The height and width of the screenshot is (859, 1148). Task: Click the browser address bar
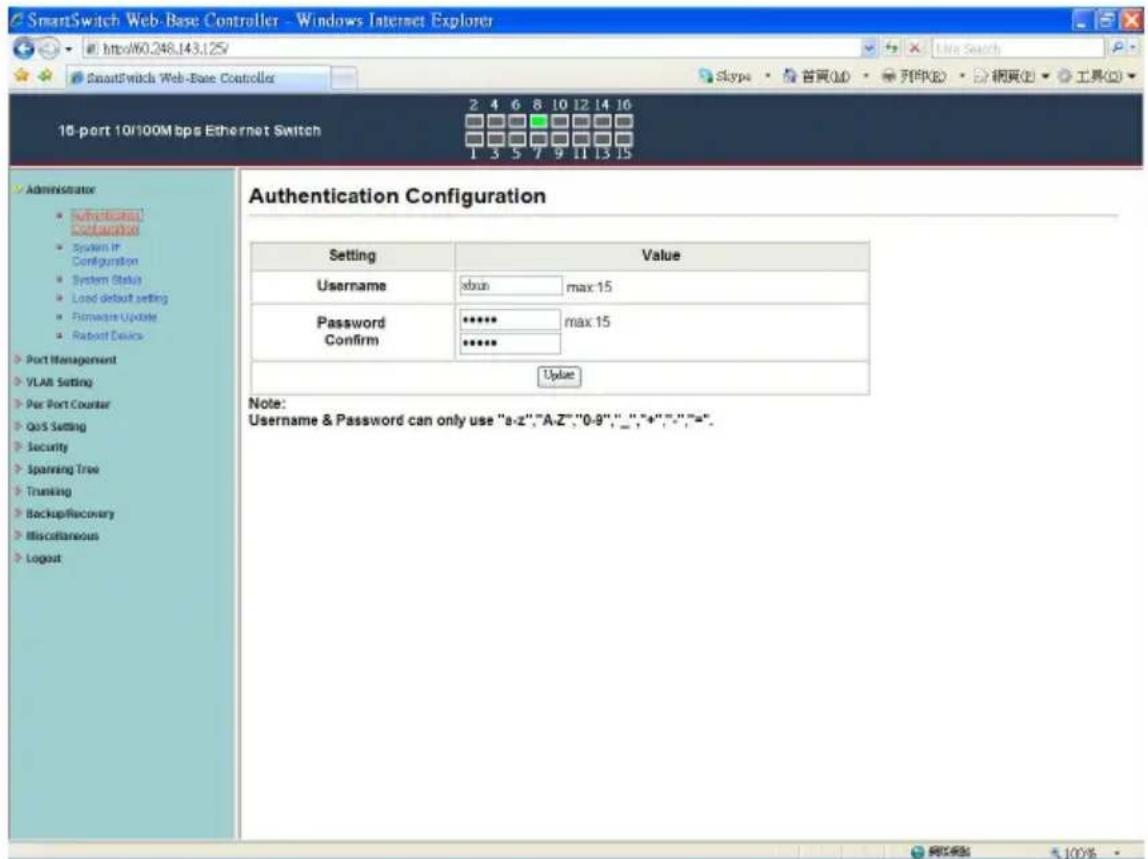point(472,49)
